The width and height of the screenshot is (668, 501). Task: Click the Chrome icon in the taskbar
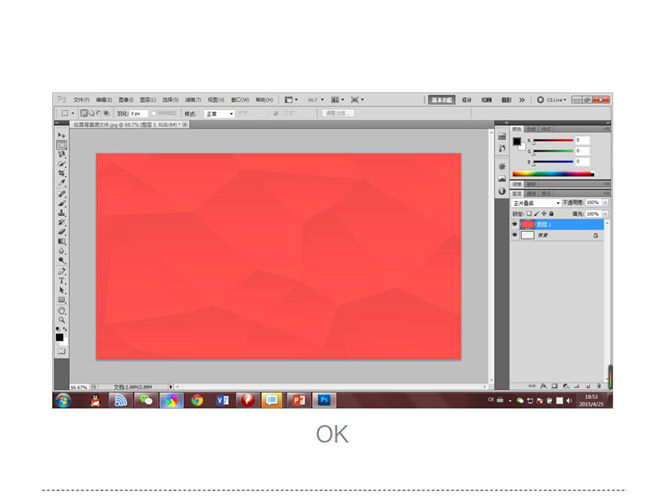pos(197,400)
